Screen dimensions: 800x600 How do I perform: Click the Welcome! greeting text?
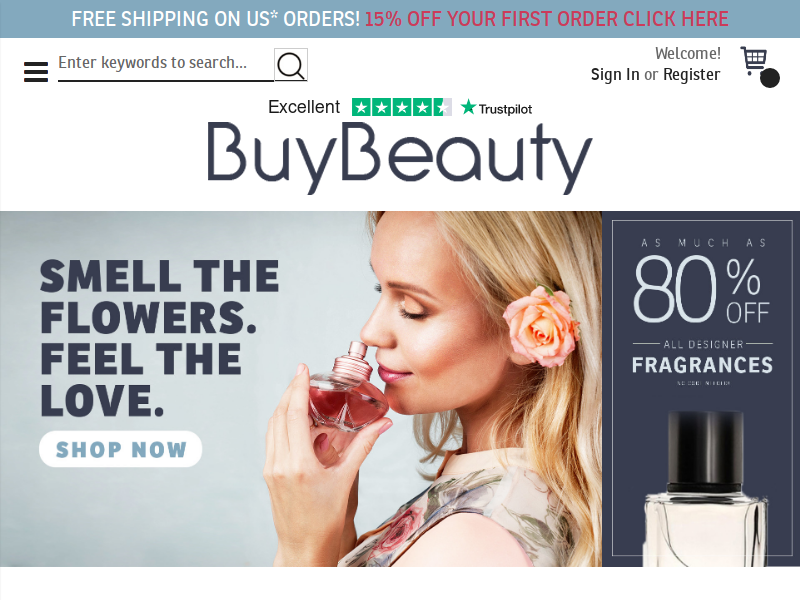point(688,53)
